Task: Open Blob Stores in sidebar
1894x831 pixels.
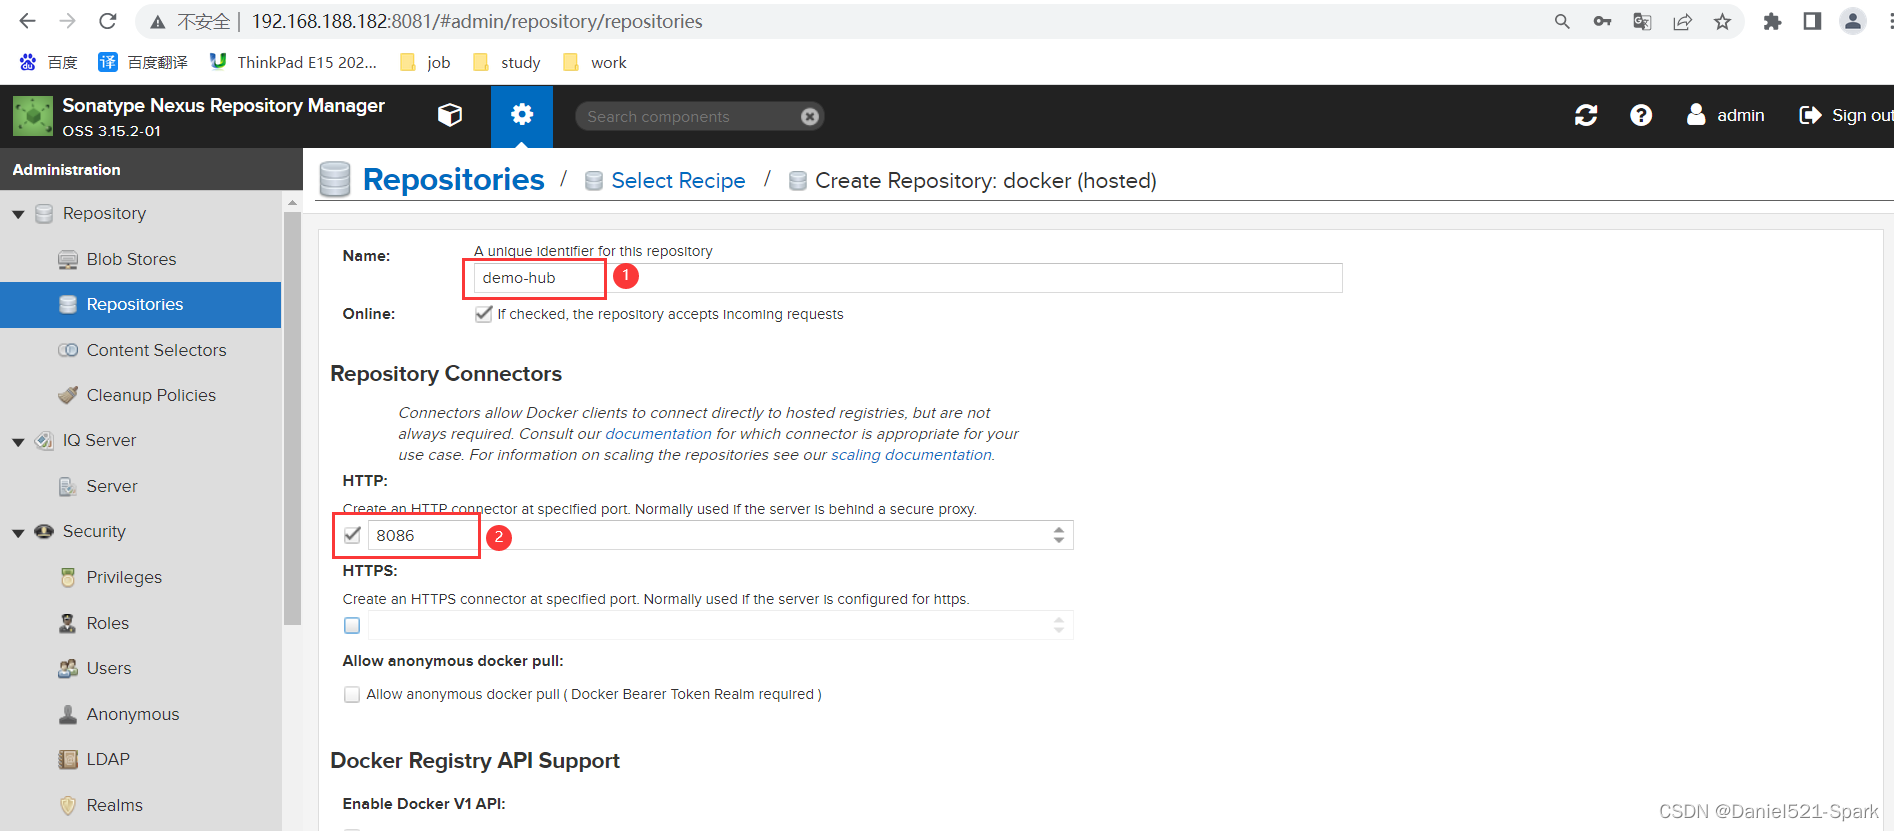Action: coord(131,260)
